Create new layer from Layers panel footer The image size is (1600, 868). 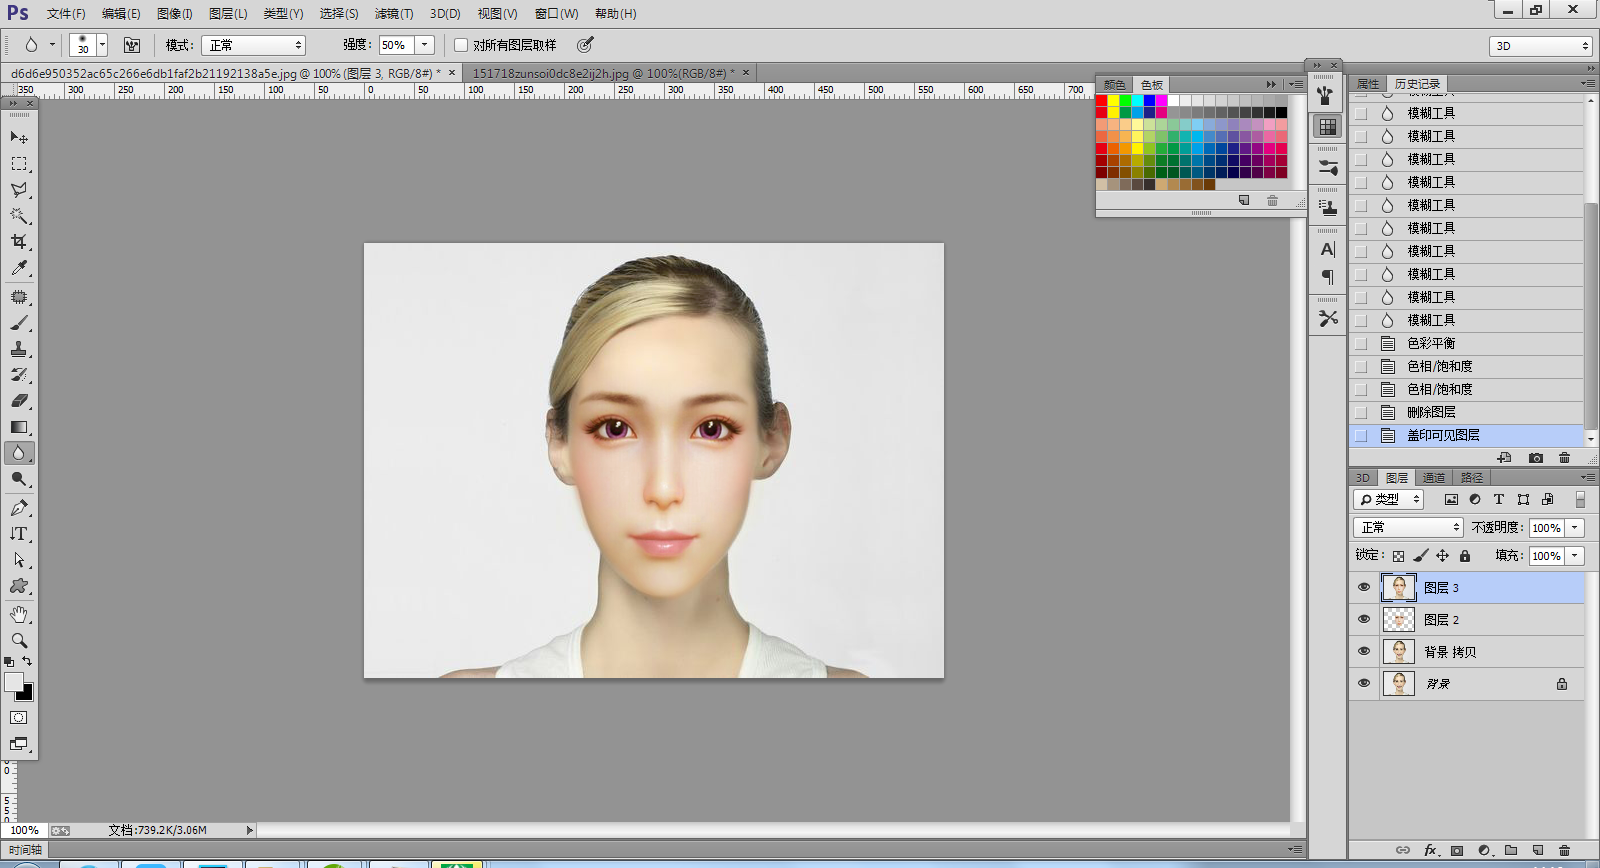pyautogui.click(x=1538, y=850)
